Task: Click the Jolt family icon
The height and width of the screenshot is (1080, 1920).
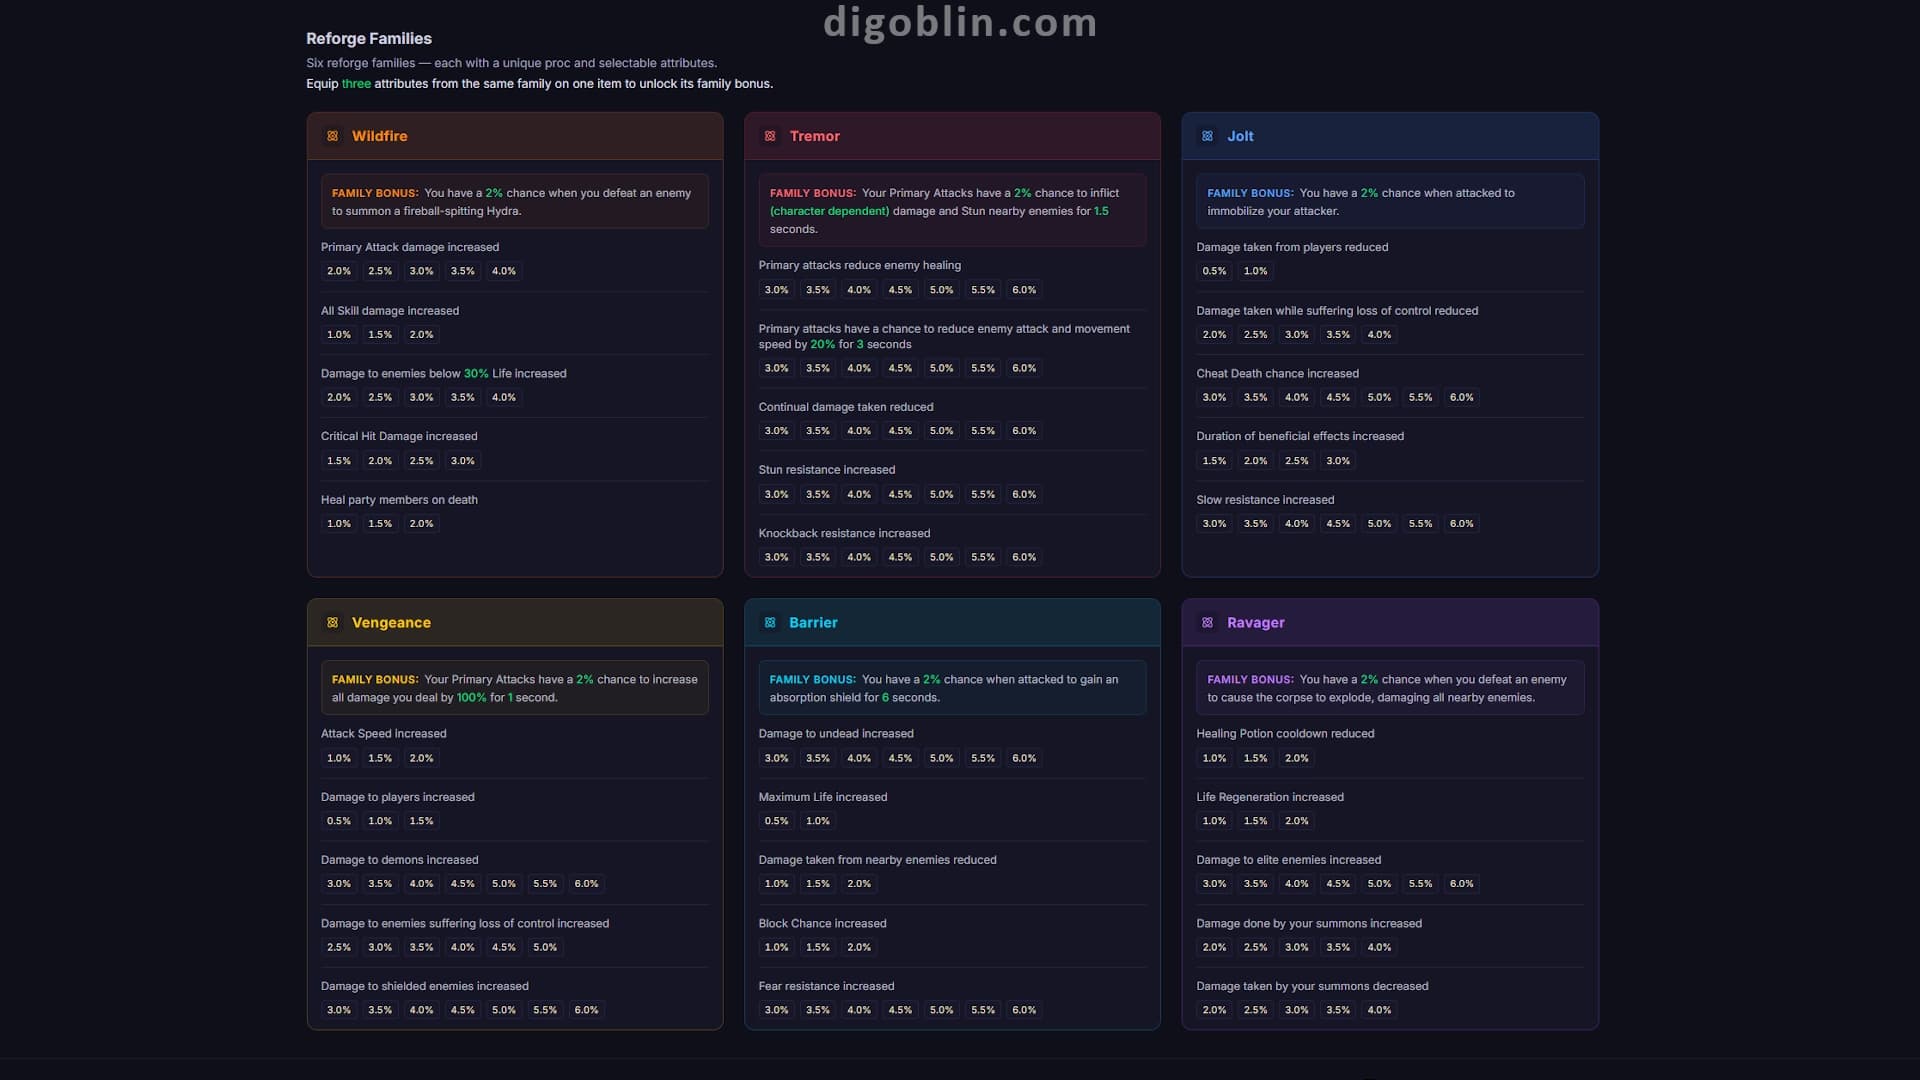Action: pyautogui.click(x=1208, y=136)
